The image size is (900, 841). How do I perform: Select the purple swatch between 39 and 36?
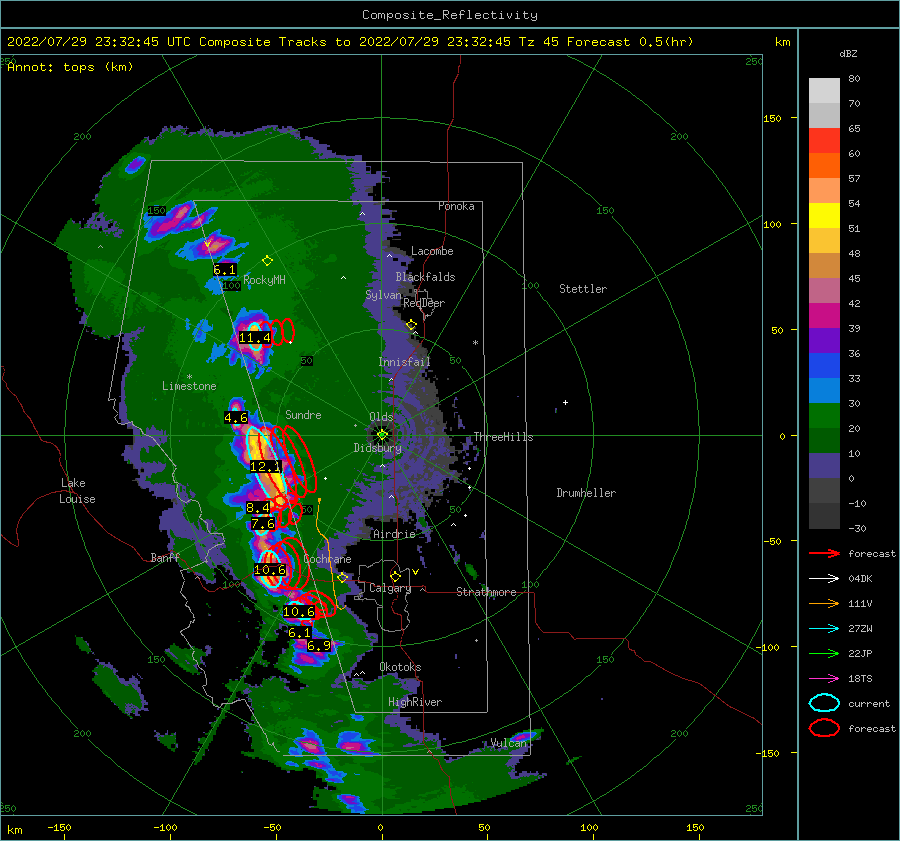tap(824, 340)
